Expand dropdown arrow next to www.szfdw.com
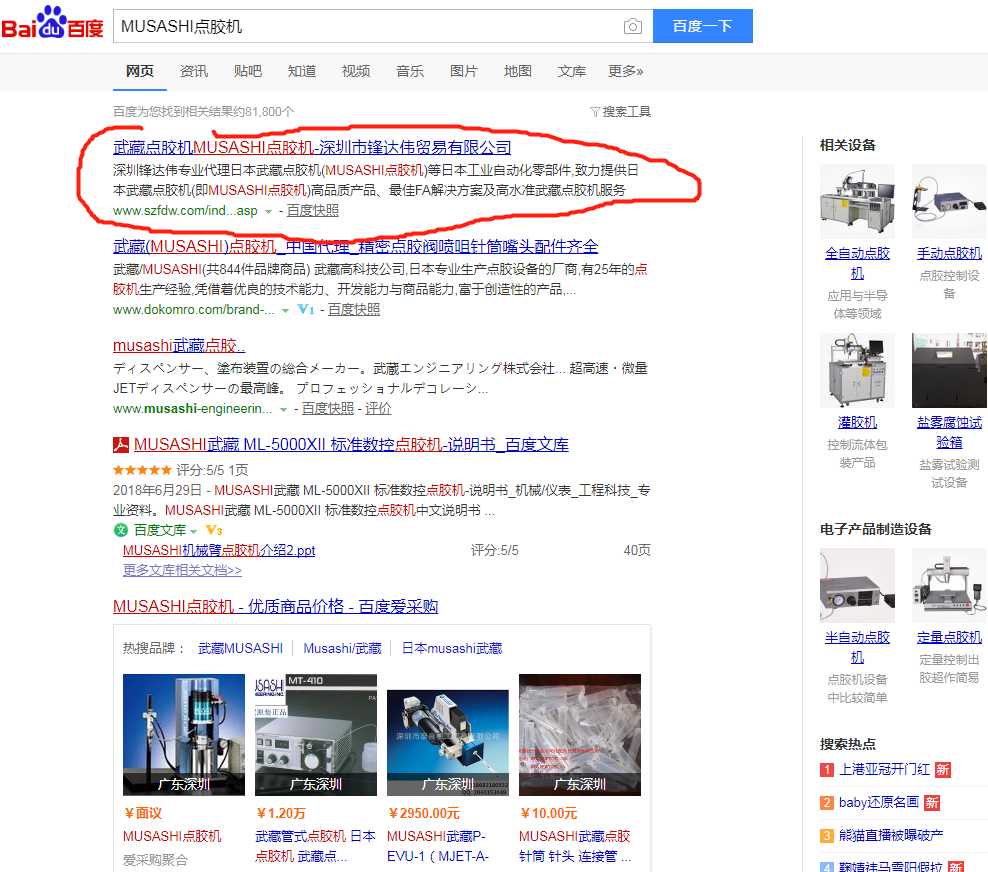The height and width of the screenshot is (872, 988). click(268, 211)
